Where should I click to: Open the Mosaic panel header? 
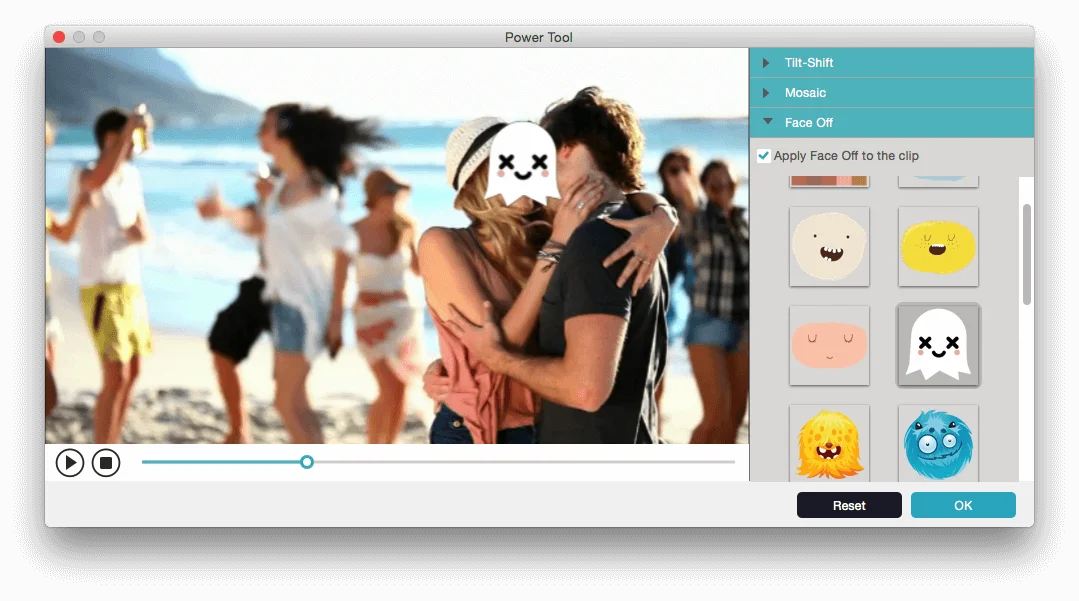[x=892, y=92]
